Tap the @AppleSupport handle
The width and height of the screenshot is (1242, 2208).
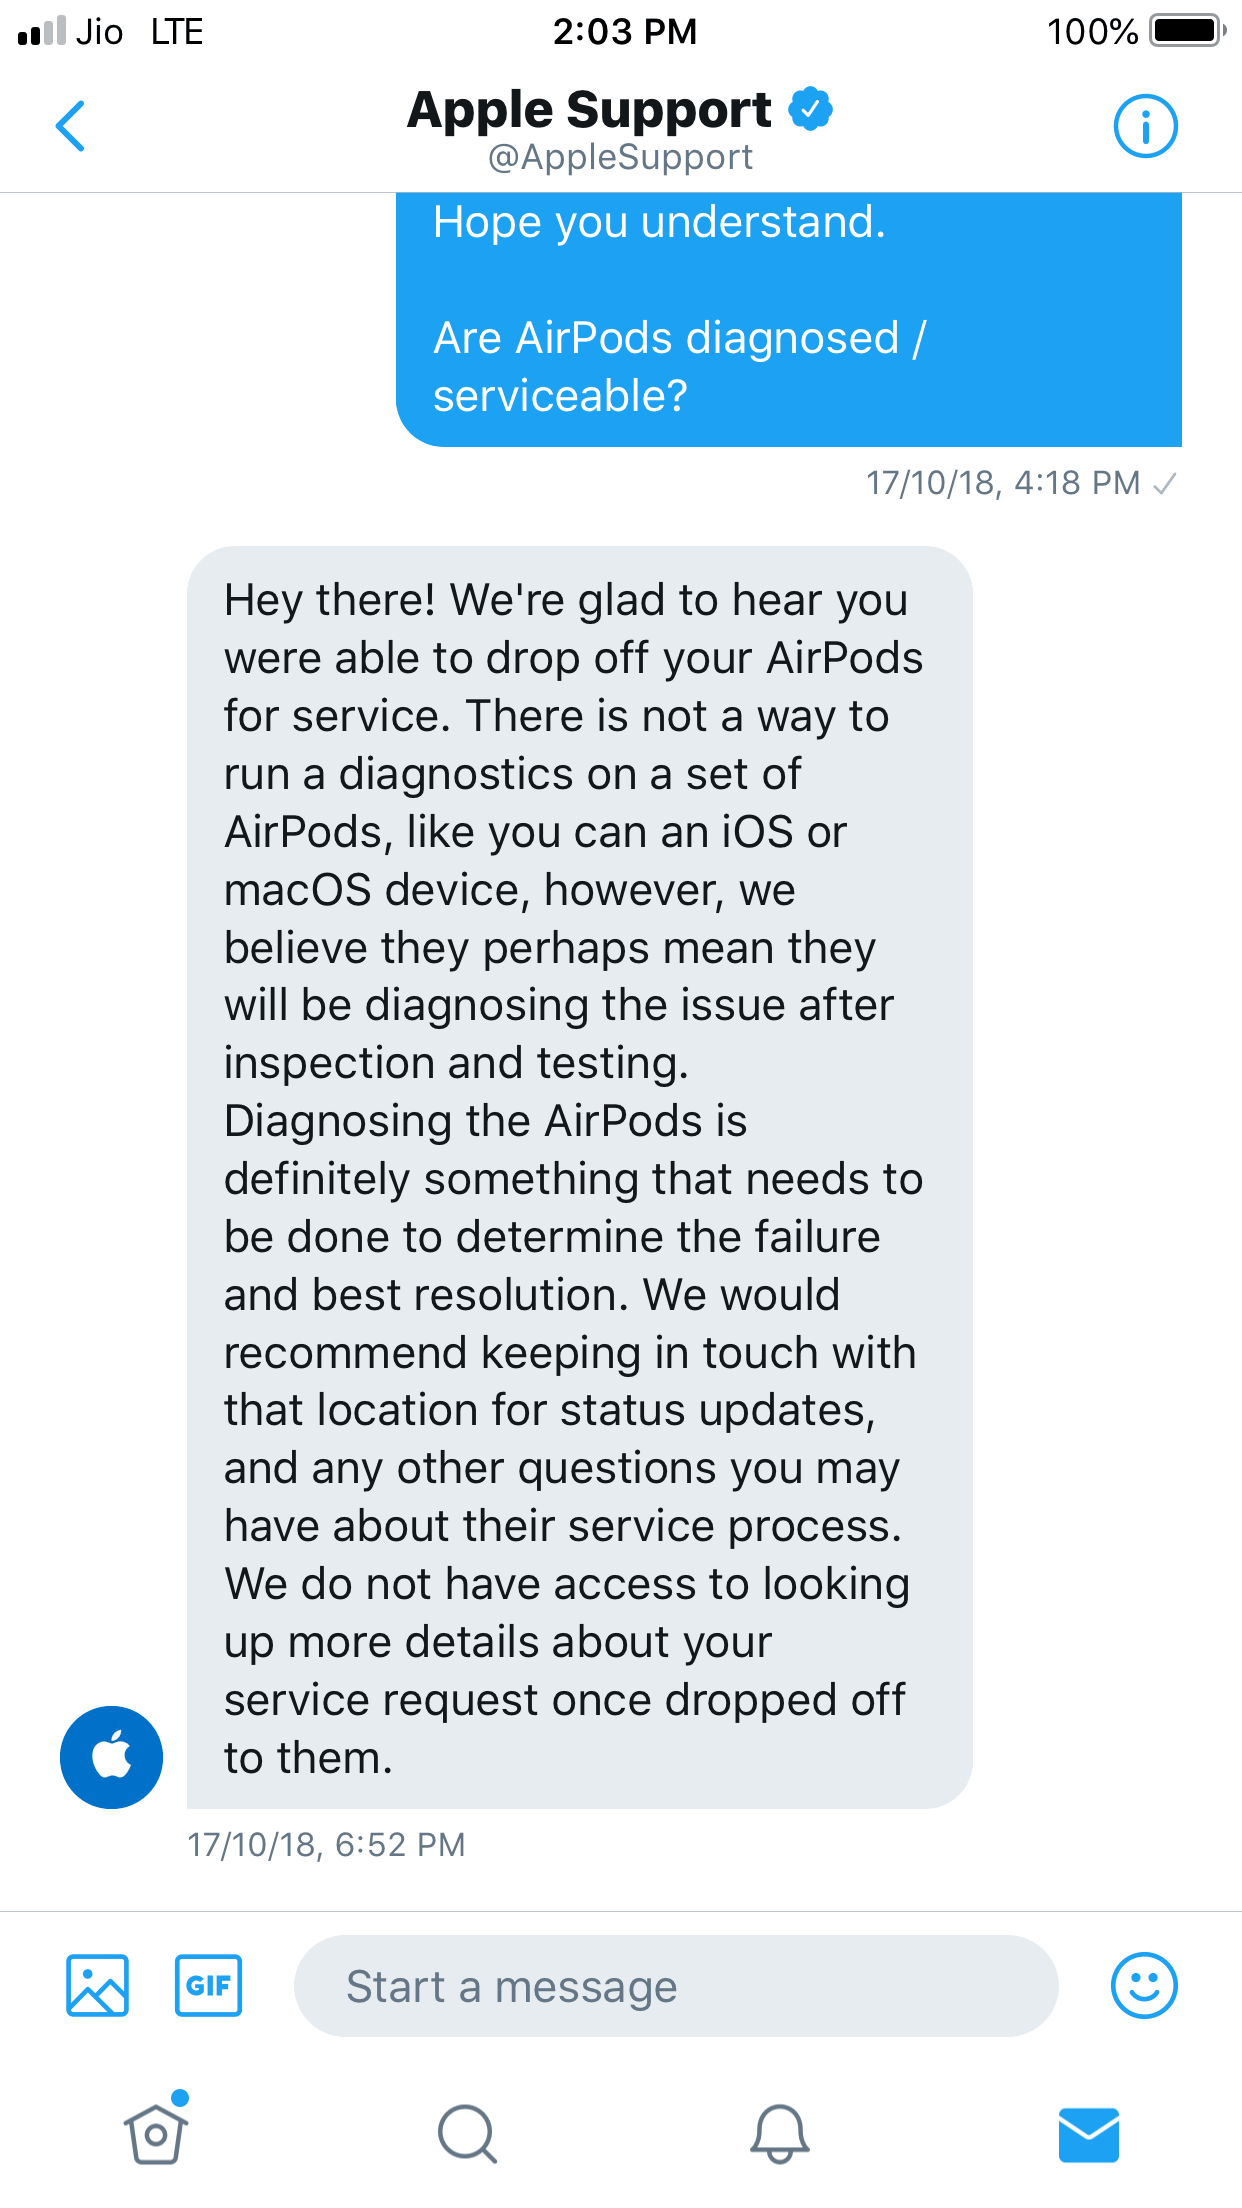point(620,157)
